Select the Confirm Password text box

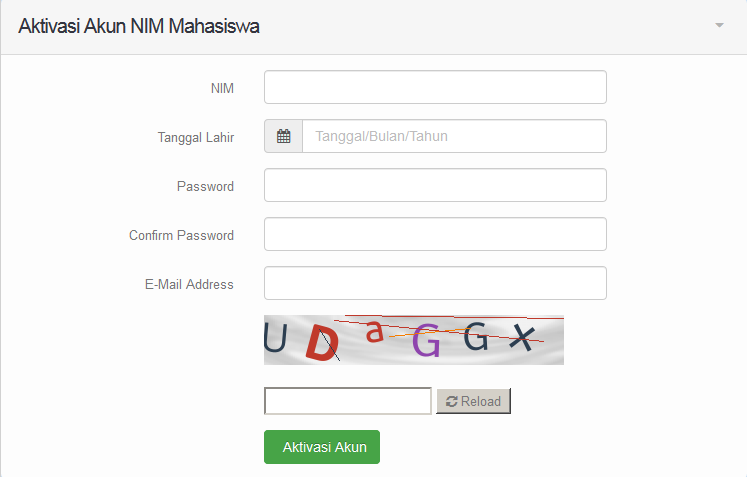point(435,234)
